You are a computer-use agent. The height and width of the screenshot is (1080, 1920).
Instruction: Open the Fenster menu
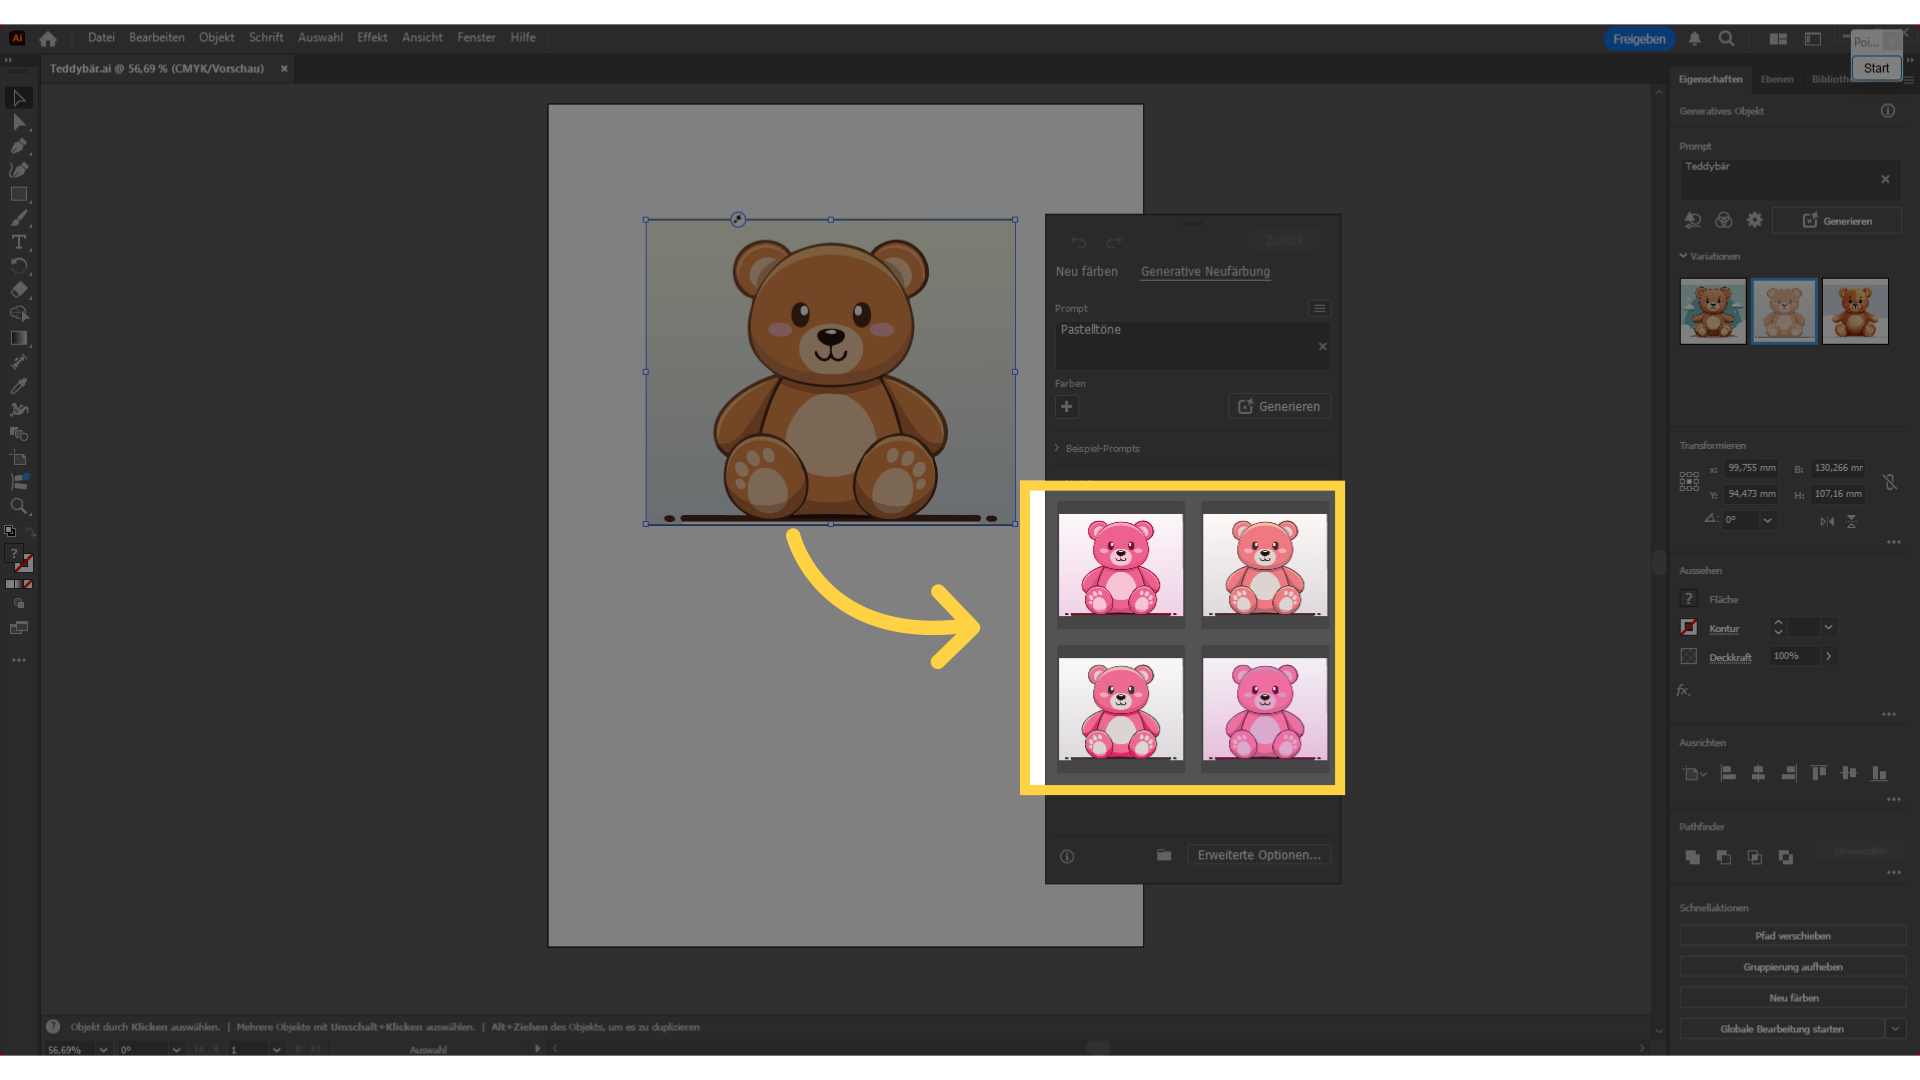(x=476, y=38)
